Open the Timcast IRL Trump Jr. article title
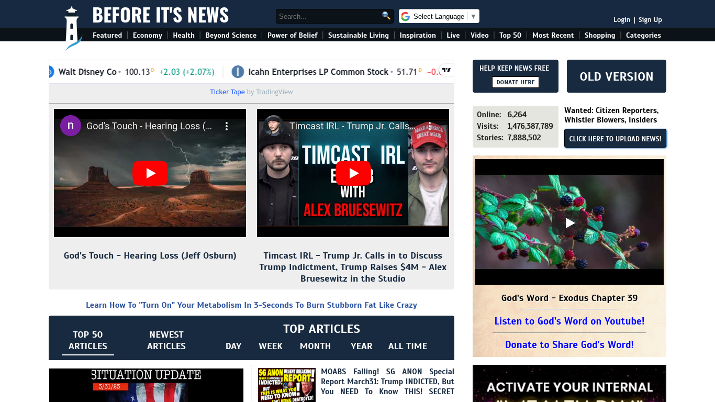Viewport: 715px width, 402px height. click(x=353, y=267)
